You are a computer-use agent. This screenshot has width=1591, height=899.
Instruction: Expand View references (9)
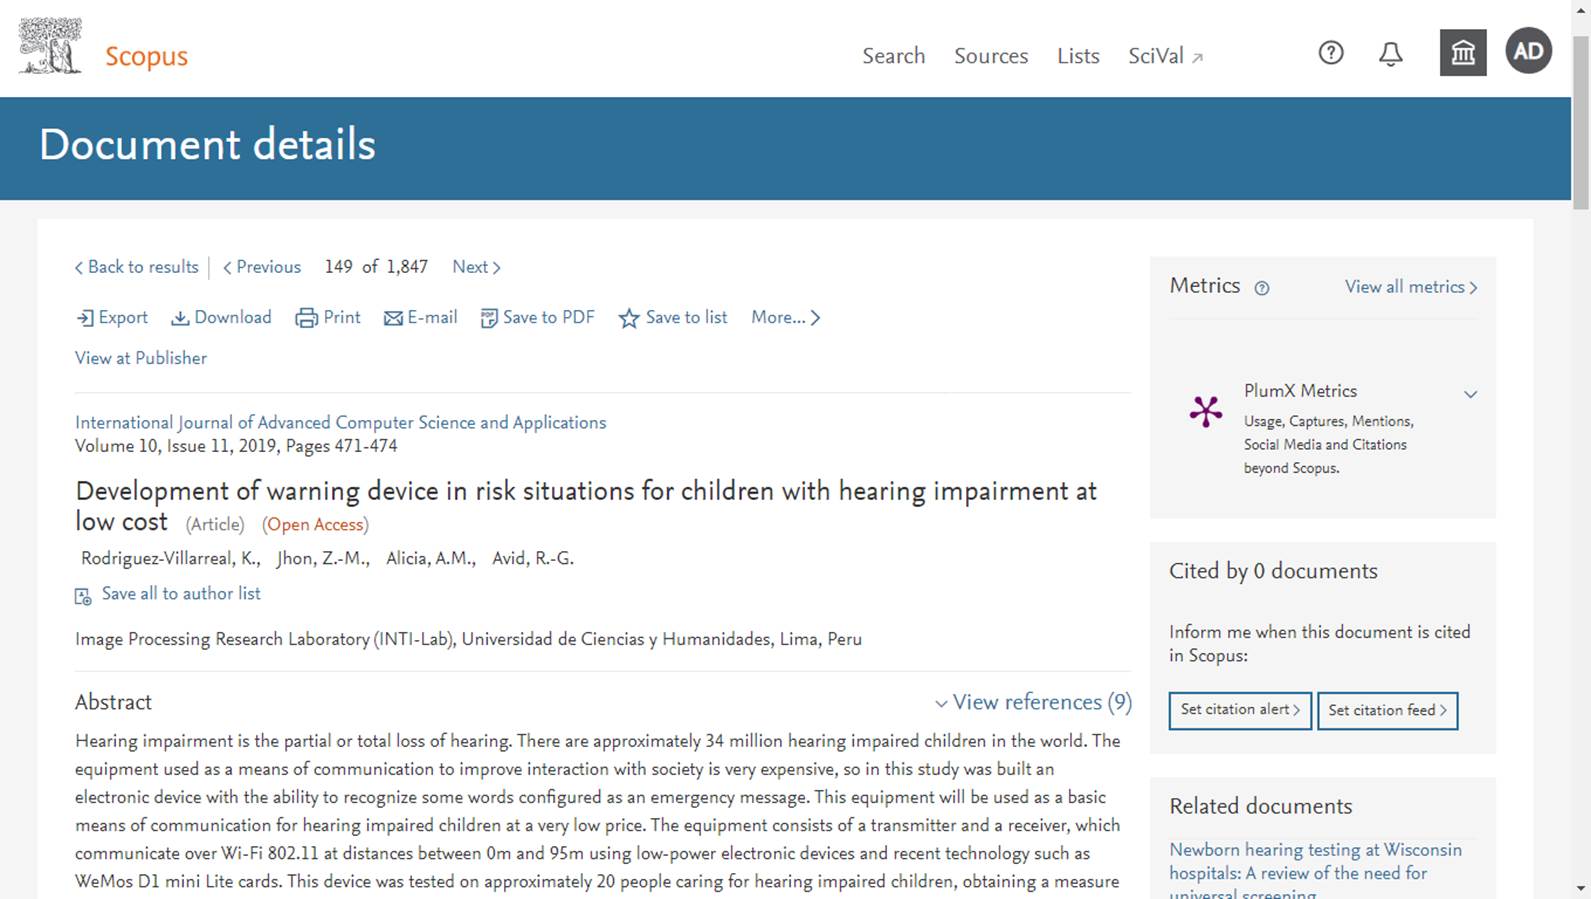[x=1033, y=702]
